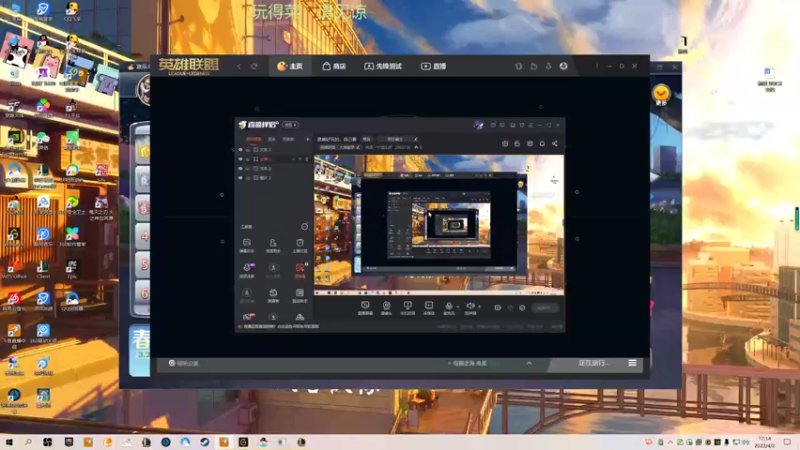Select the 图片 2 source row
The width and height of the screenshot is (800, 450).
tap(273, 178)
